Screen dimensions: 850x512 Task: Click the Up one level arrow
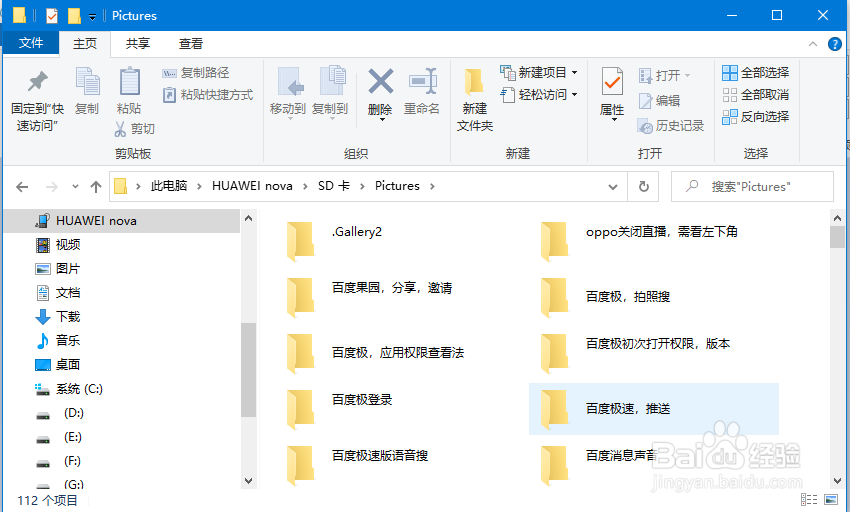point(96,187)
